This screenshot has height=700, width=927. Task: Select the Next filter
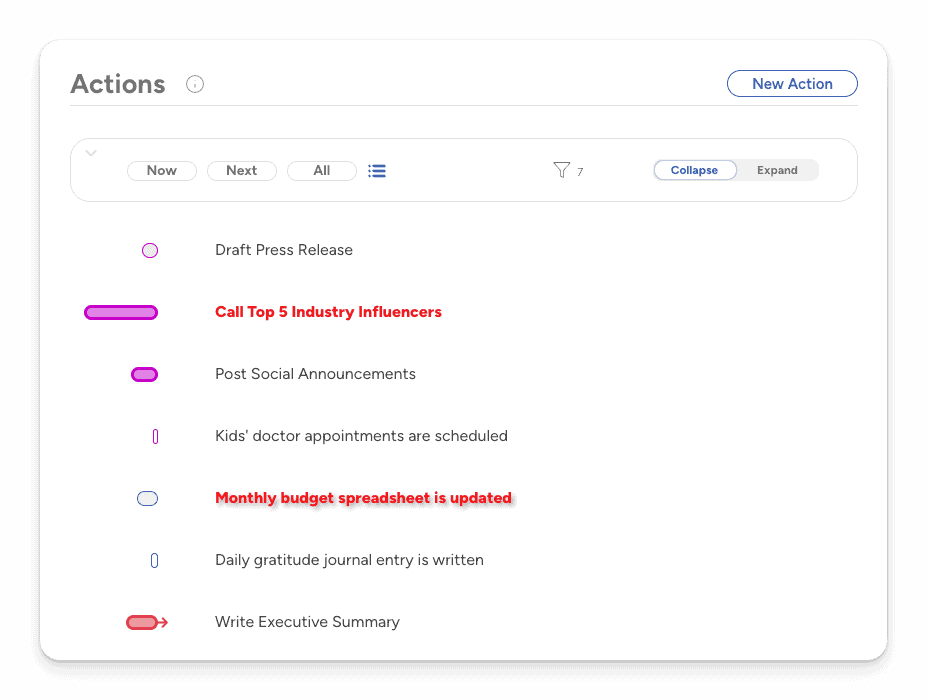pyautogui.click(x=242, y=171)
